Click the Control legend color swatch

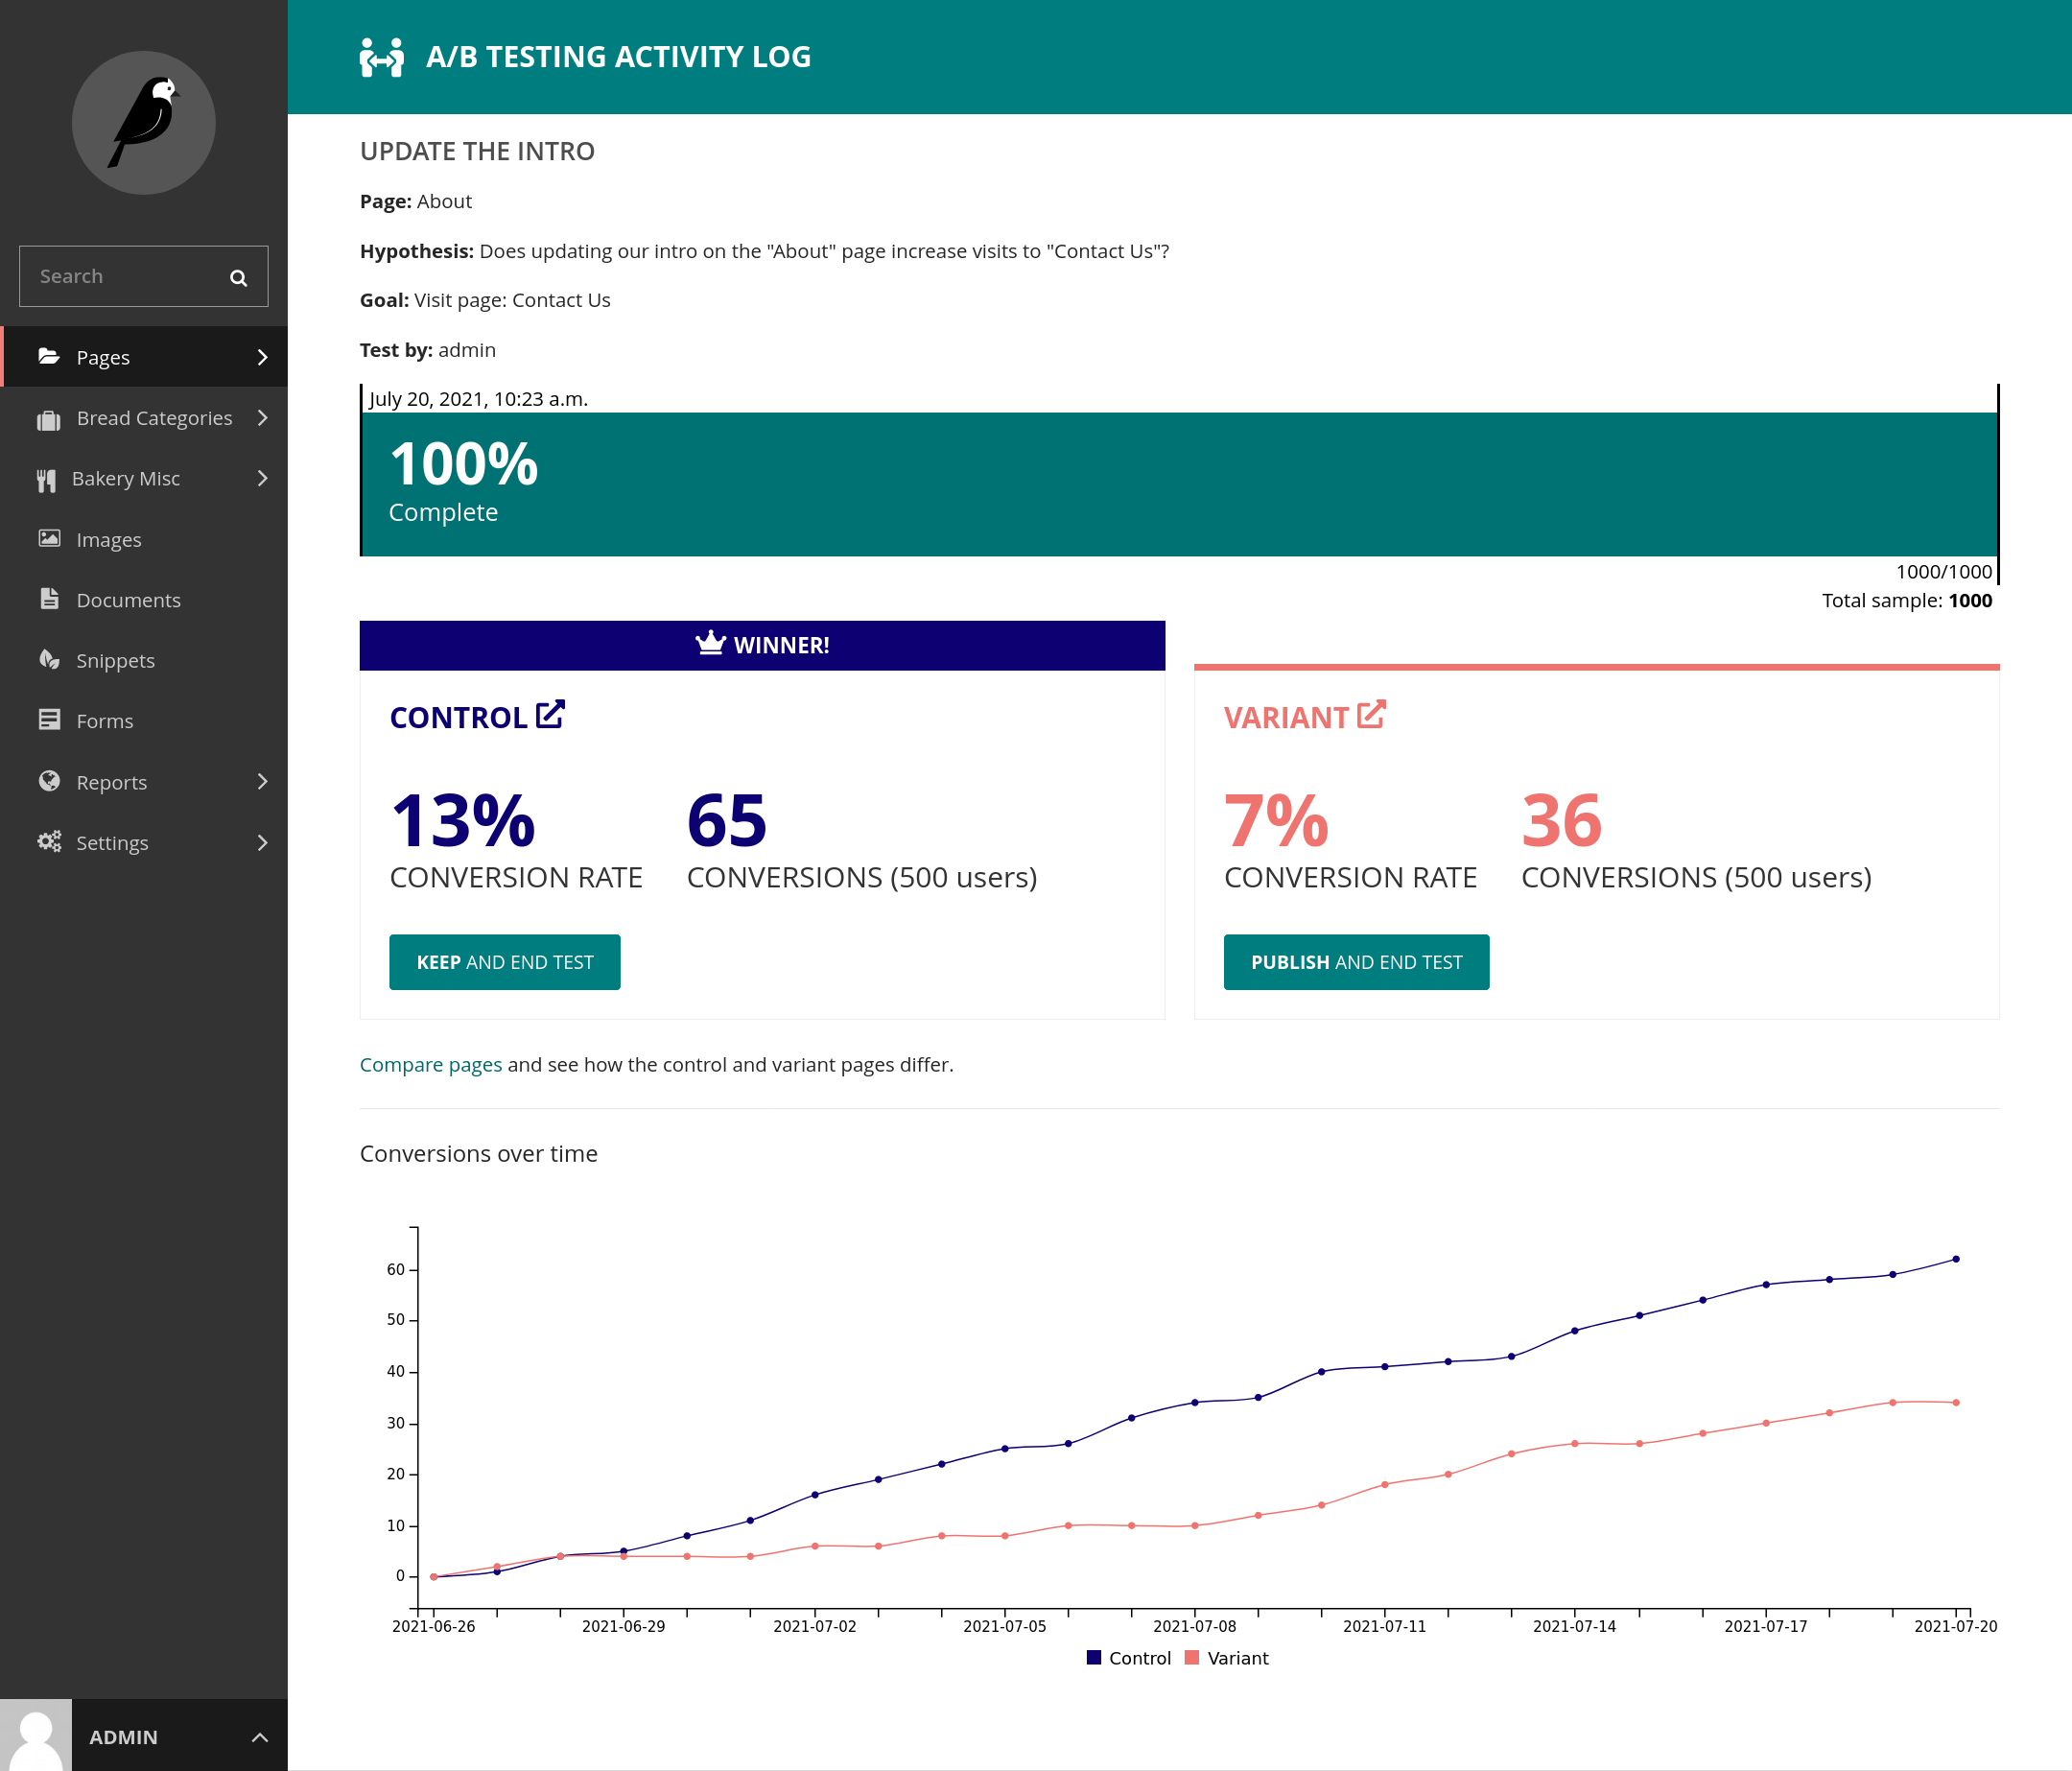click(1094, 1658)
